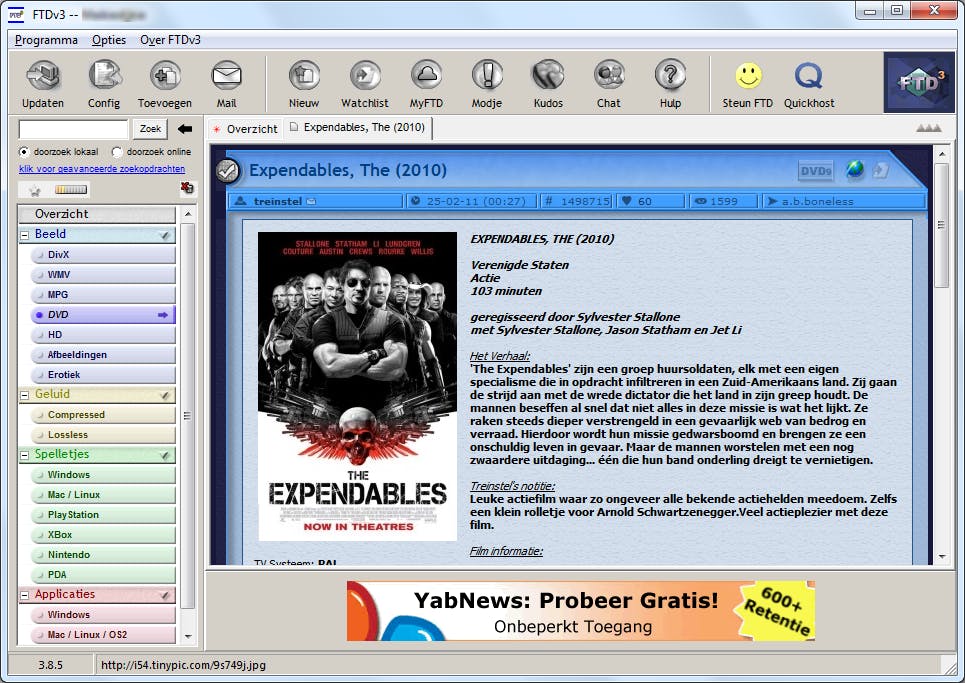Viewport: 965px width, 683px height.
Task: Select the Expendables, The (2010) tab
Action: click(358, 127)
